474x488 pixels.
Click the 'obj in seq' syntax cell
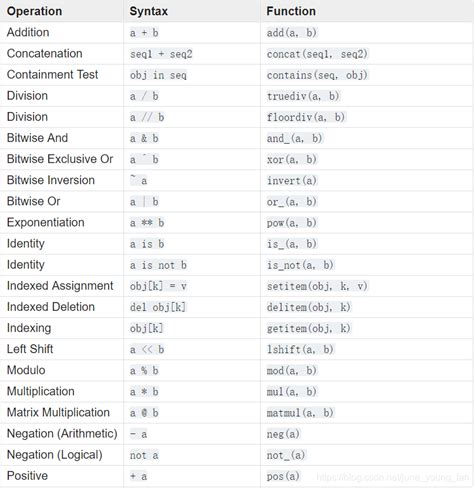pyautogui.click(x=158, y=75)
